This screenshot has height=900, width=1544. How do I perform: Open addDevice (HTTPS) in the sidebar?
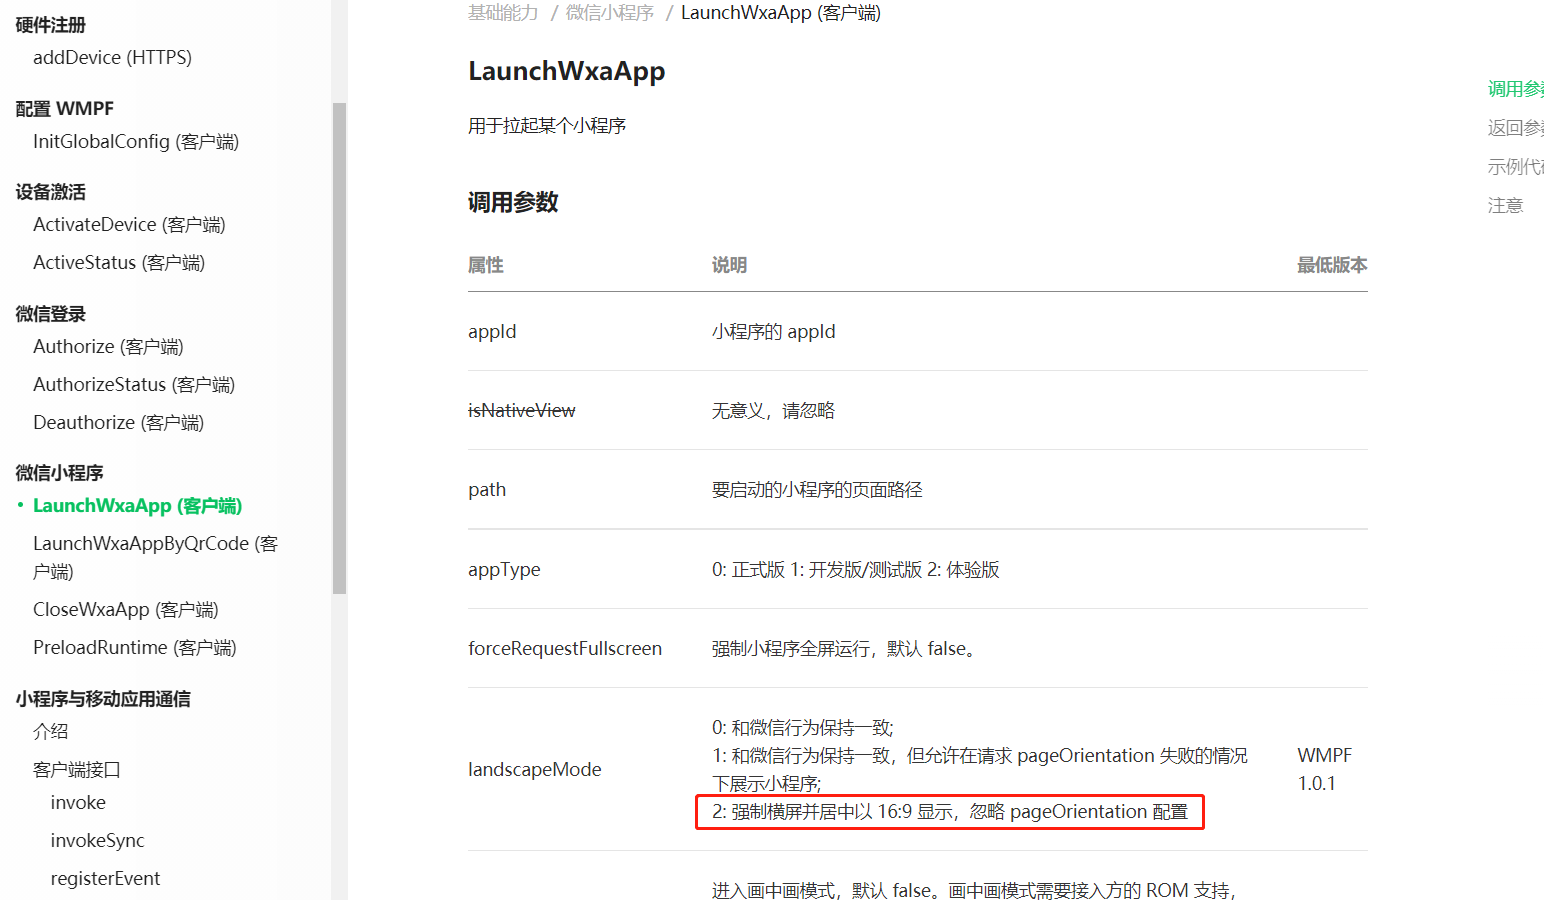point(112,58)
